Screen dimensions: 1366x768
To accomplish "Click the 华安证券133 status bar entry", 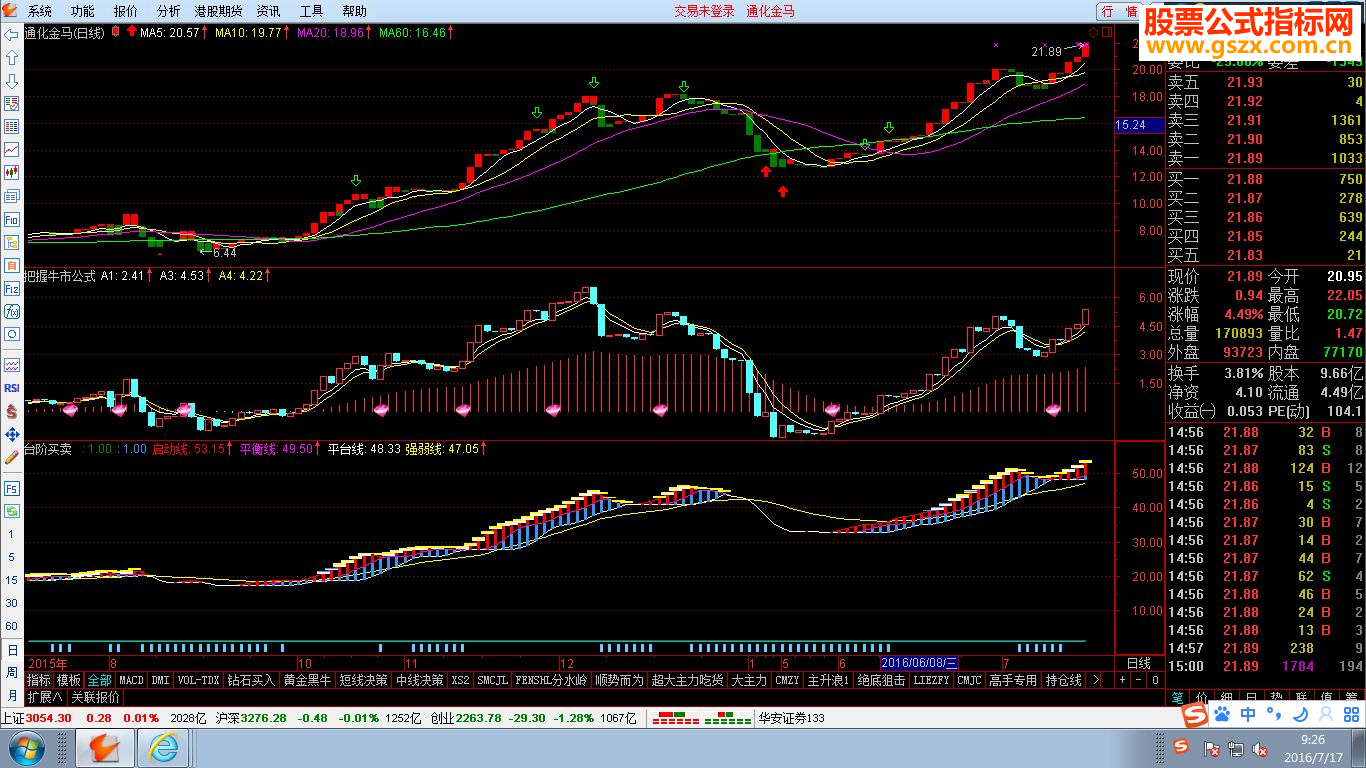I will pyautogui.click(x=791, y=718).
